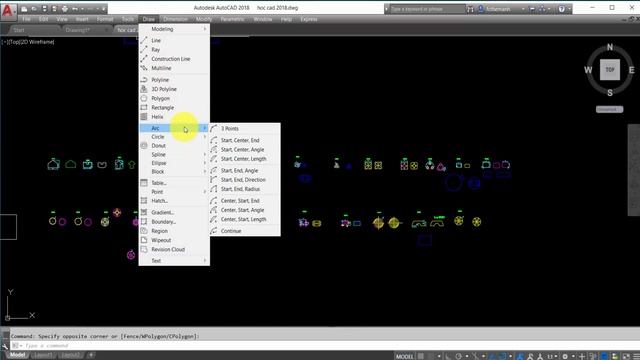The height and width of the screenshot is (360, 640).
Task: Open Gradient... from the Draw menu
Action: [x=174, y=213]
